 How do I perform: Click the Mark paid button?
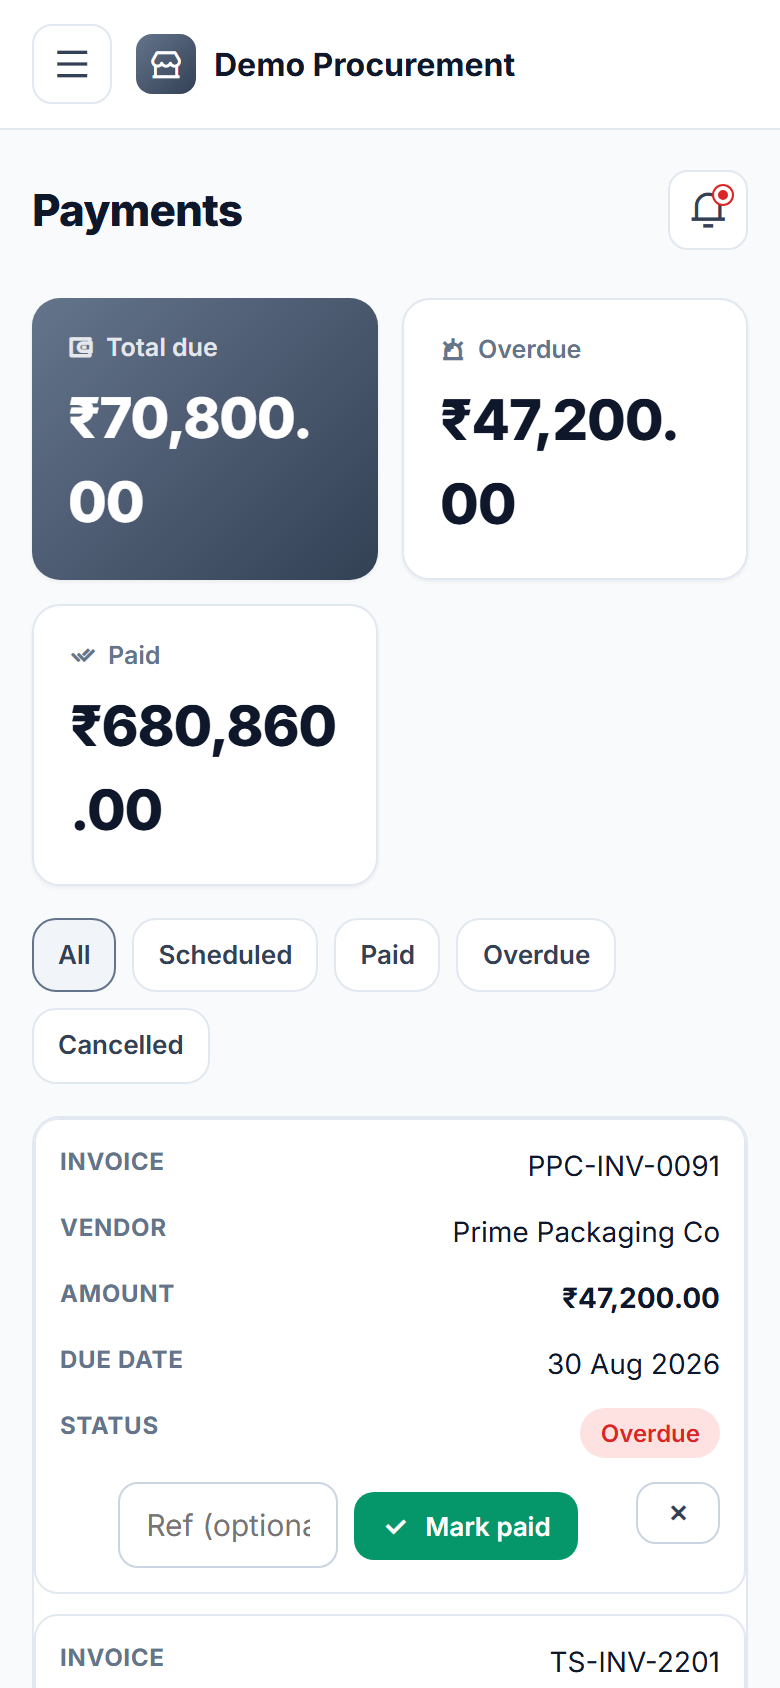pos(466,1526)
